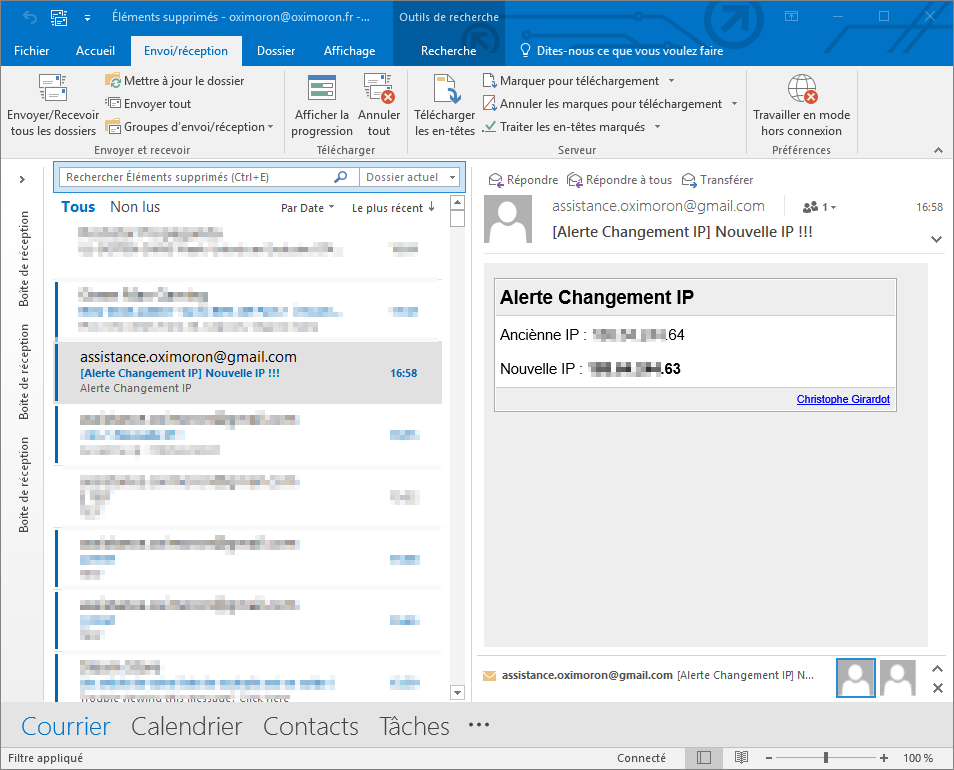The height and width of the screenshot is (770, 954).
Task: Open the Fichier tab
Action: pyautogui.click(x=32, y=51)
